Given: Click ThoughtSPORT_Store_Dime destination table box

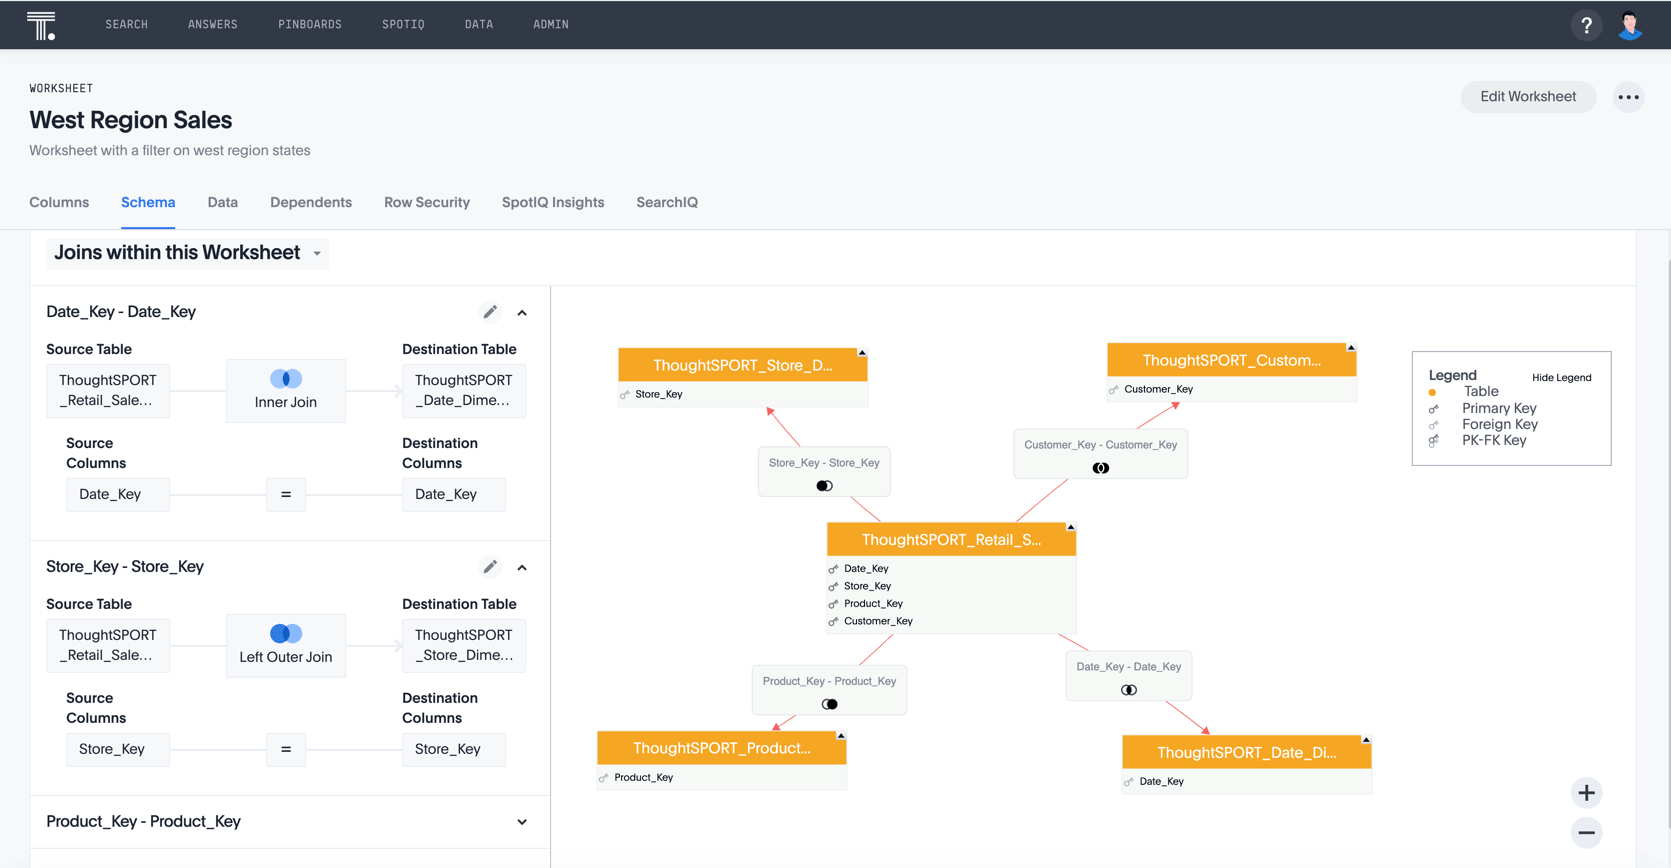Looking at the screenshot, I should tap(463, 645).
